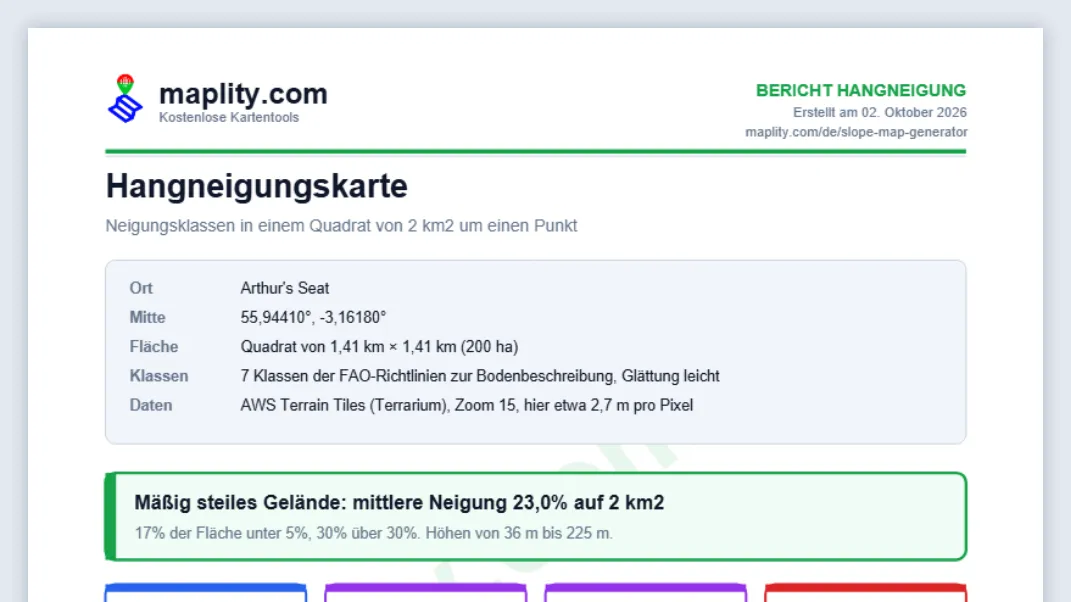Click the 'Kostenlose Kartentools' tagline
Image resolution: width=1071 pixels, height=602 pixels.
pyautogui.click(x=229, y=118)
